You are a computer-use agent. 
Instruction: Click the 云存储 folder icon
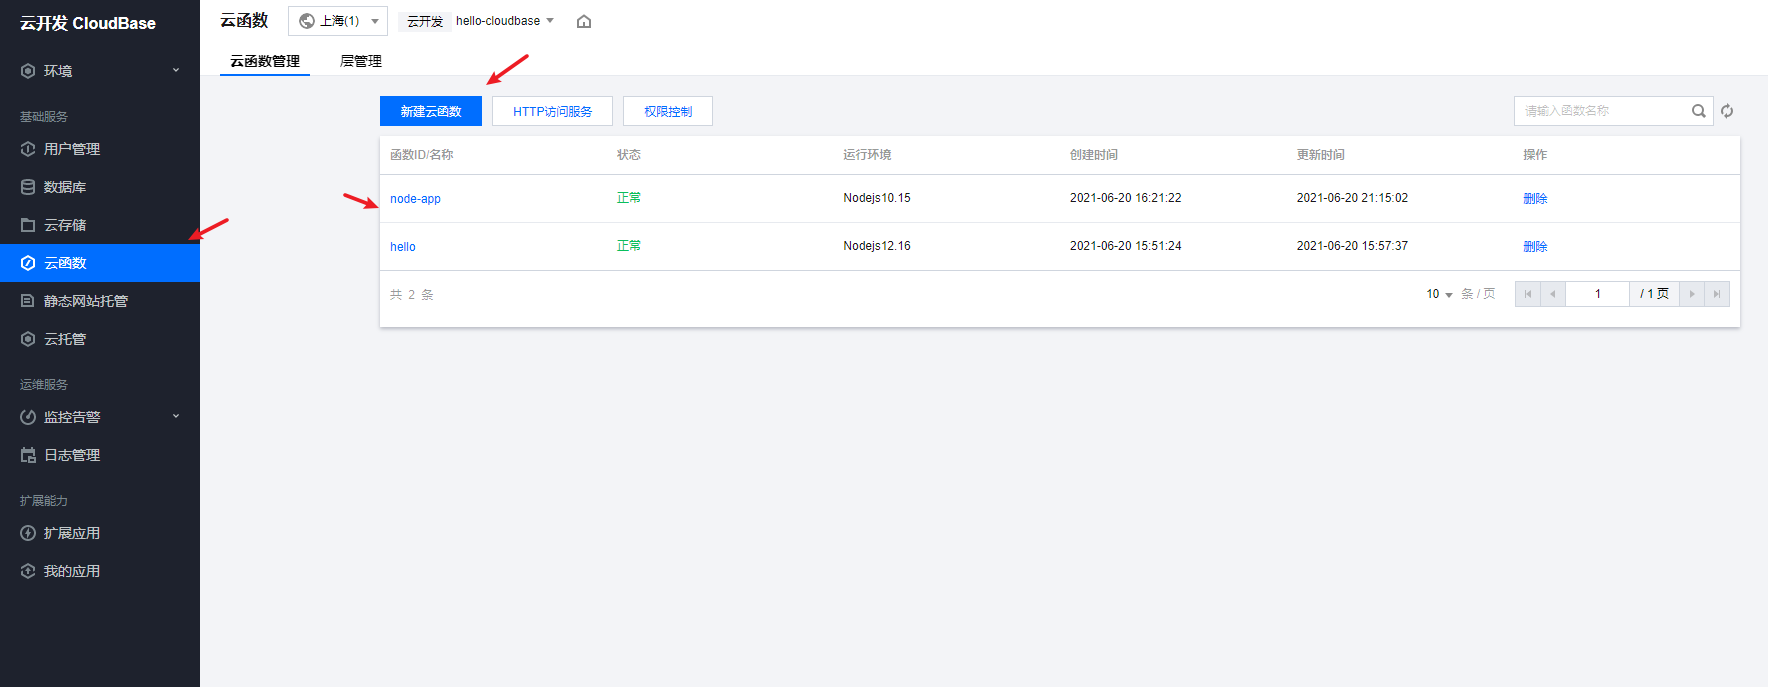click(28, 225)
